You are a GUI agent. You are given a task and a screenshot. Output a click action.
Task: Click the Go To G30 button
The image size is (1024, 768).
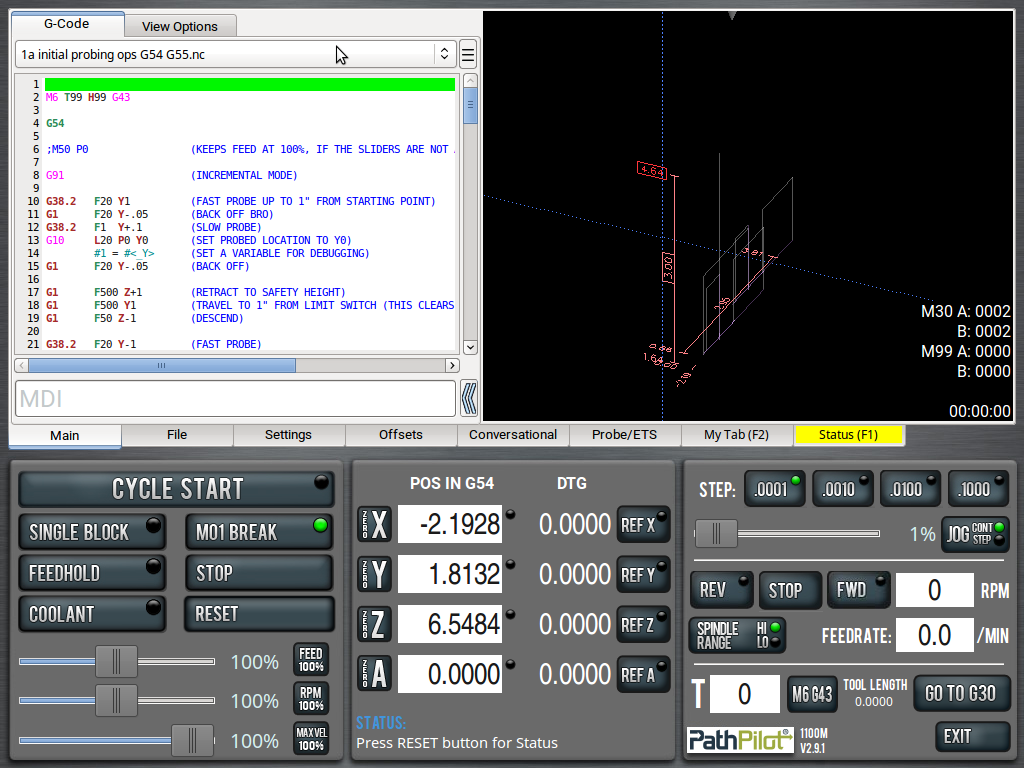(x=960, y=693)
